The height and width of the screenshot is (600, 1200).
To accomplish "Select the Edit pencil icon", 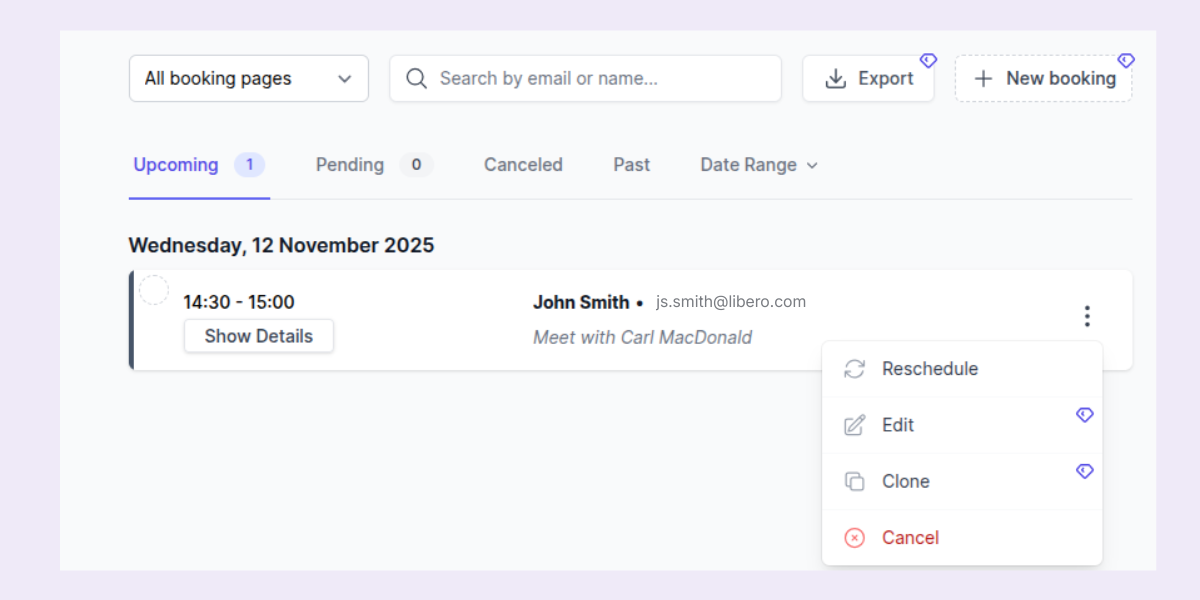I will coord(854,425).
